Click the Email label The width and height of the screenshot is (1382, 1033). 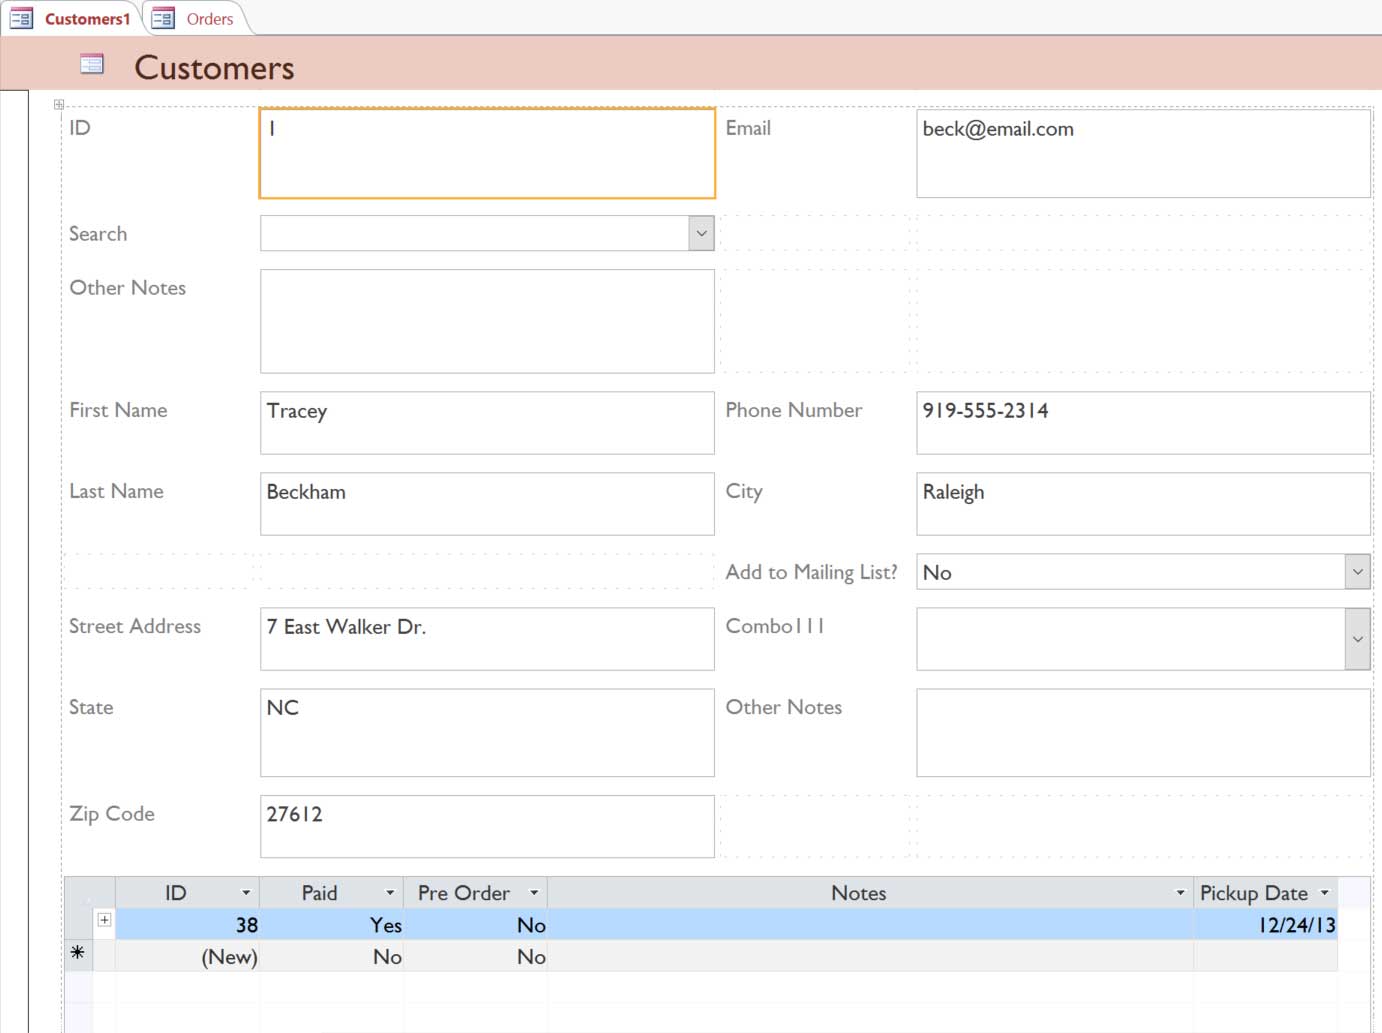[x=748, y=128]
